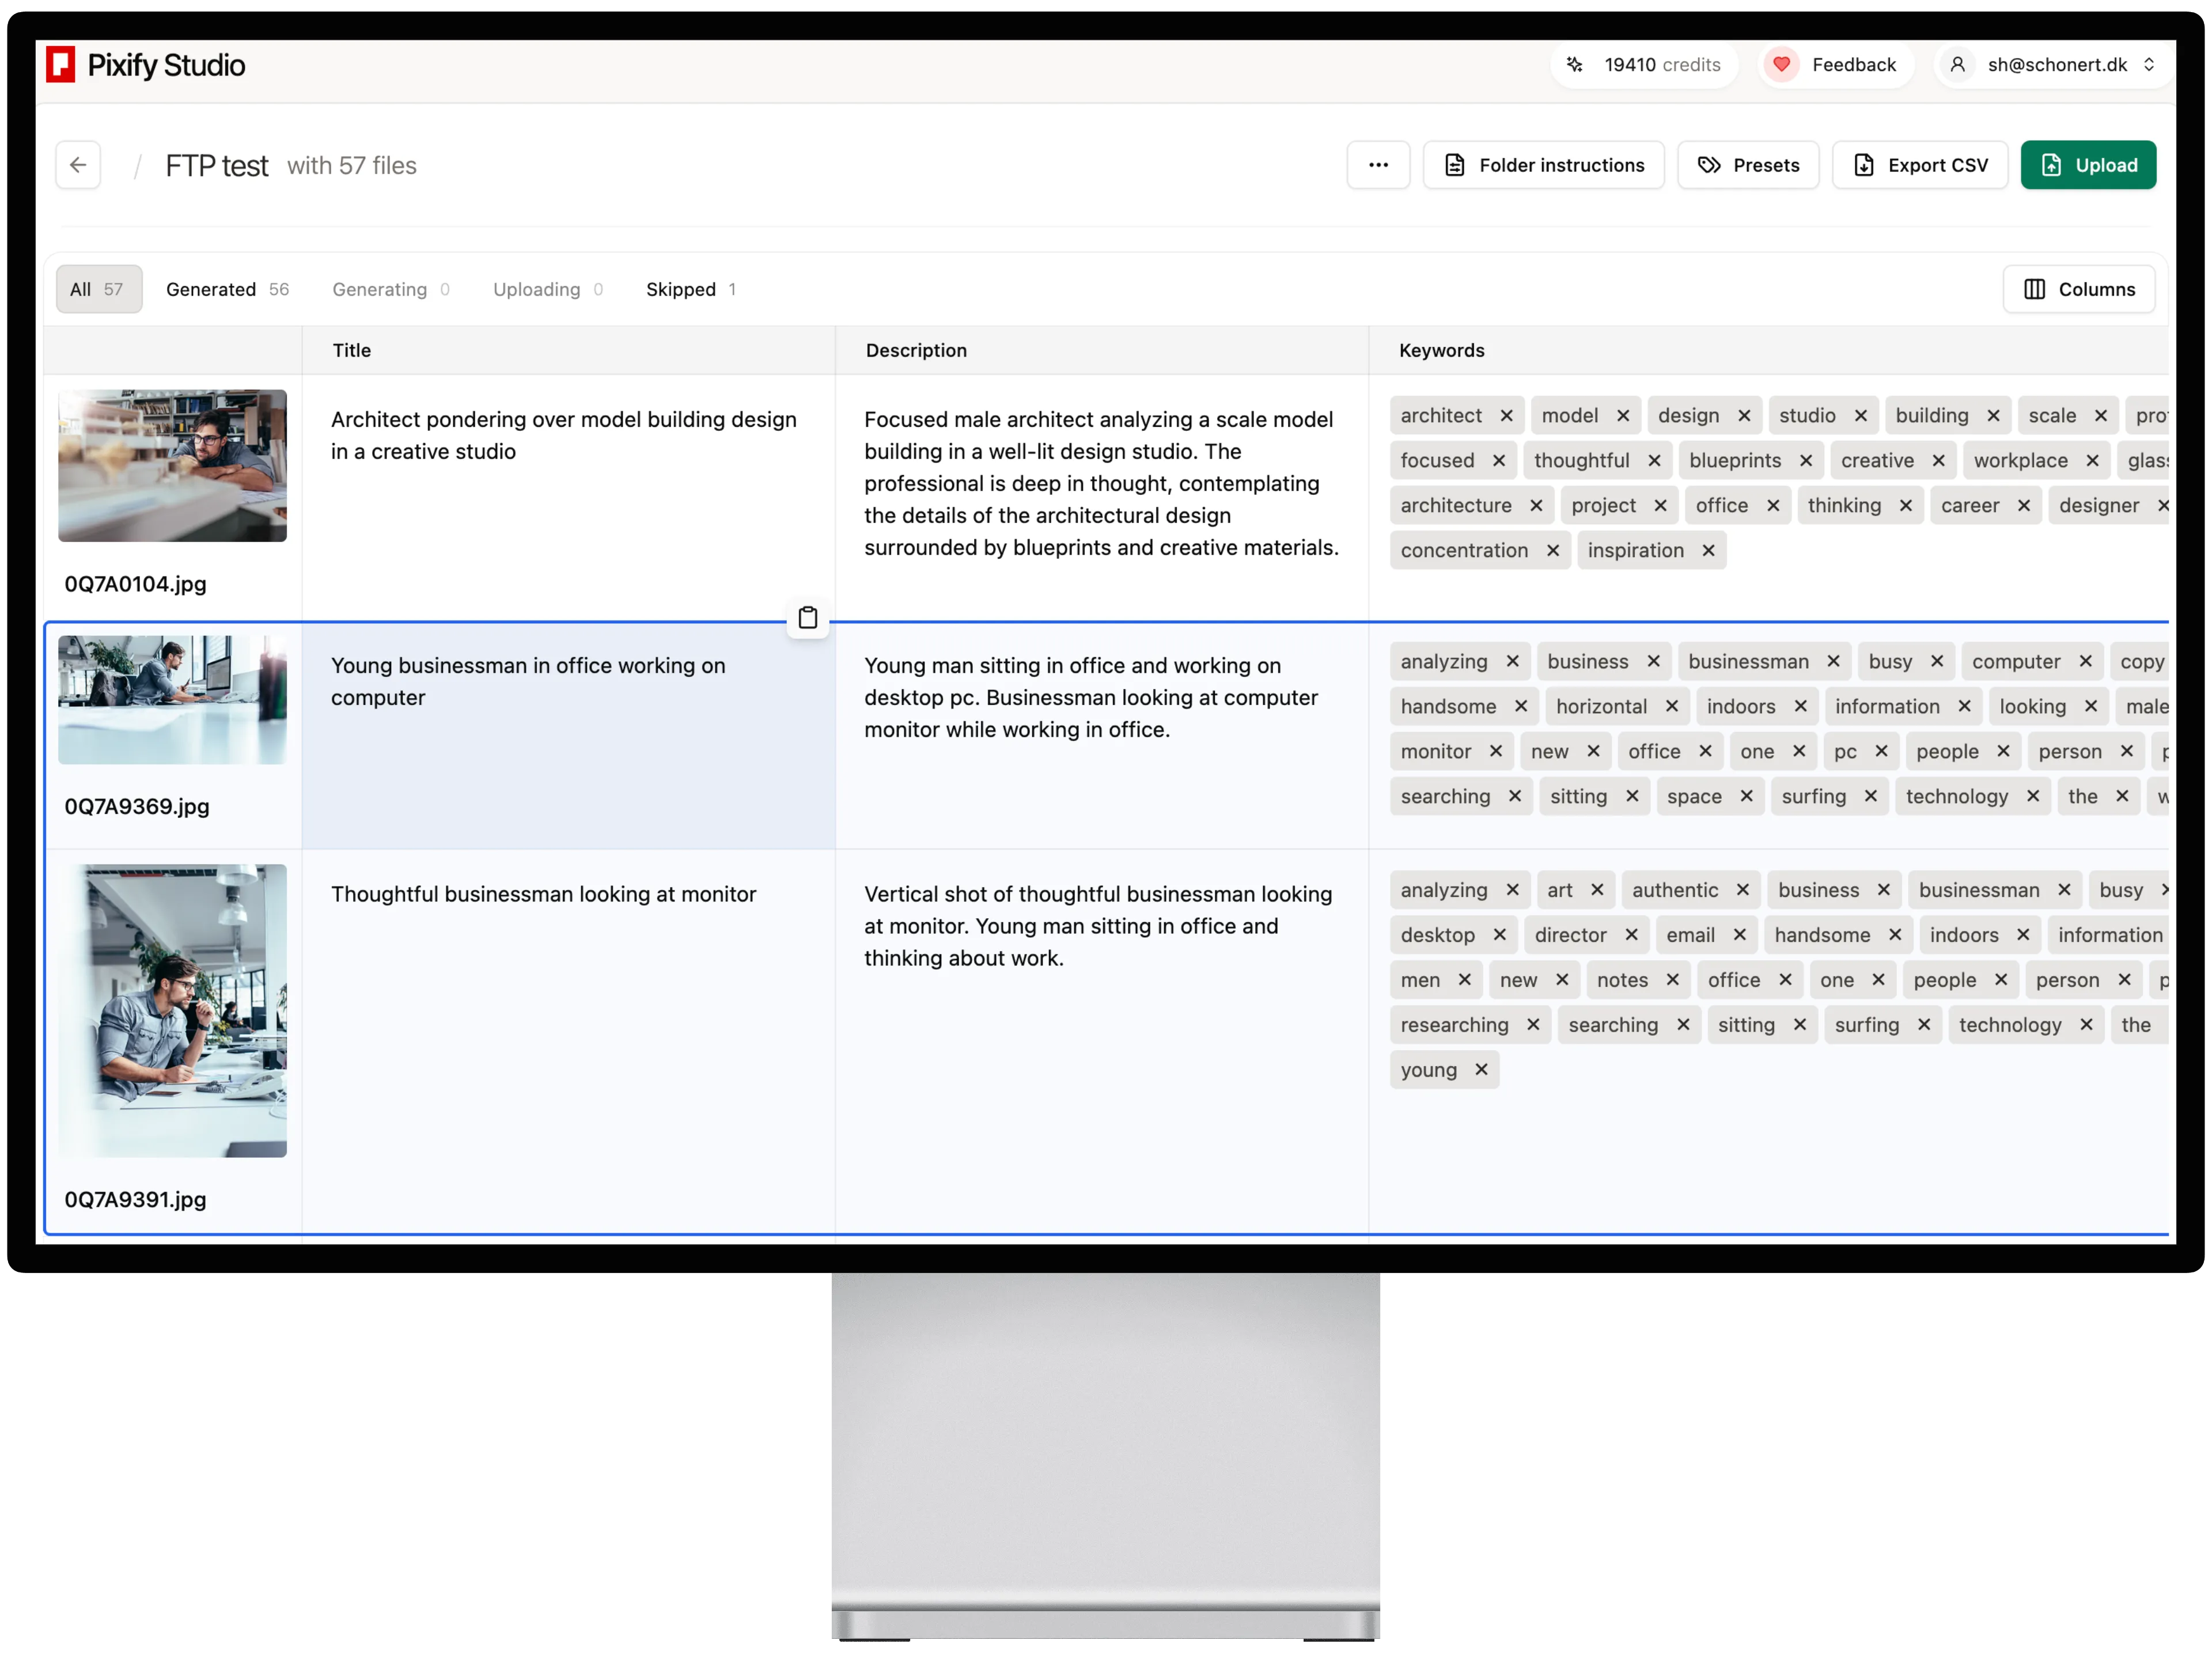Switch to the Skipped tab

tap(690, 289)
